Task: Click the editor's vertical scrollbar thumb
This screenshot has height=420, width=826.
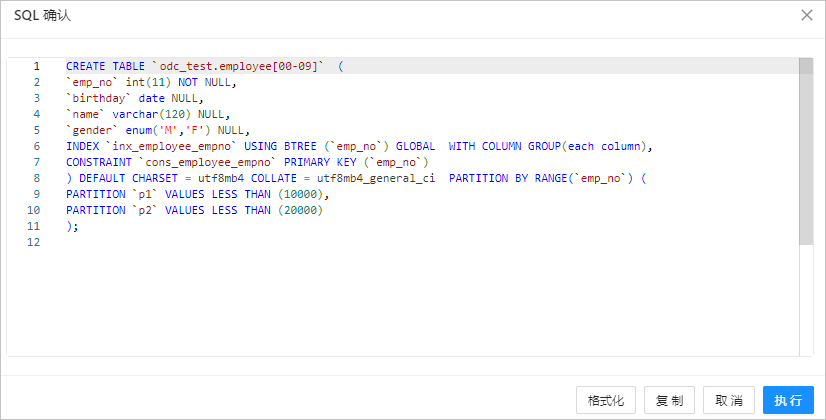Action: pyautogui.click(x=805, y=150)
